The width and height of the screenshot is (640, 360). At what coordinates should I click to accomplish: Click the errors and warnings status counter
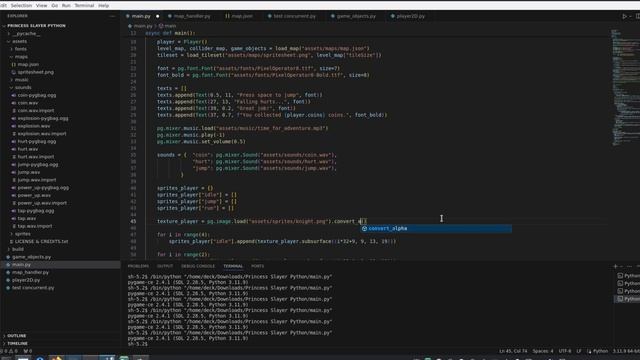(9, 351)
